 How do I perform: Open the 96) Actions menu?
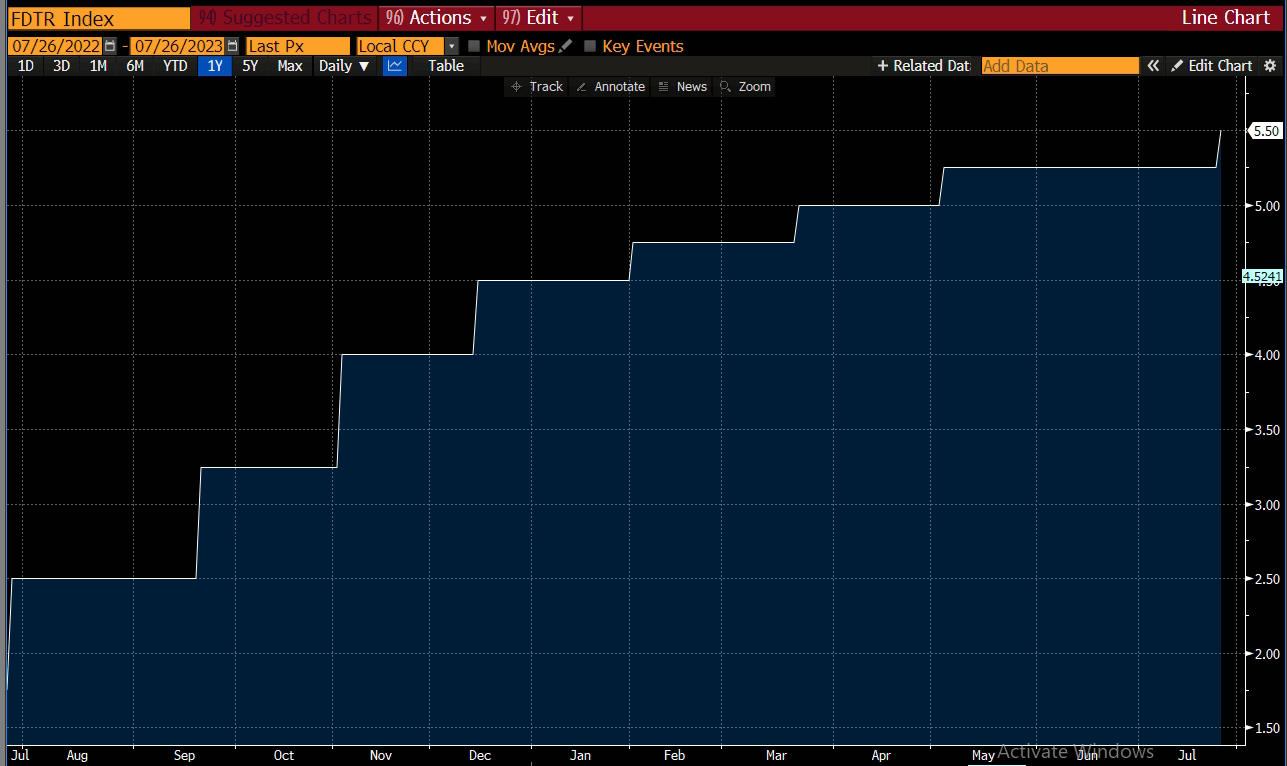pyautogui.click(x=435, y=17)
